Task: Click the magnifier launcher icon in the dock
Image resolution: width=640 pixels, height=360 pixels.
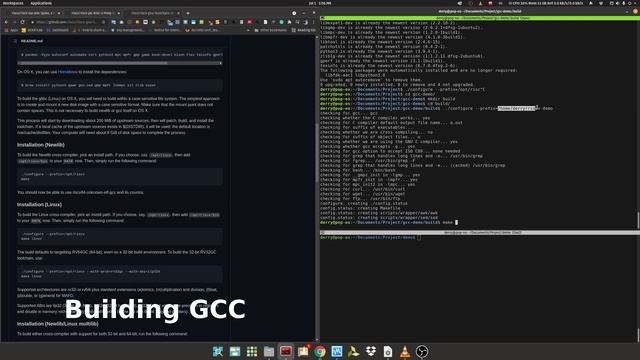Action: (x=218, y=351)
